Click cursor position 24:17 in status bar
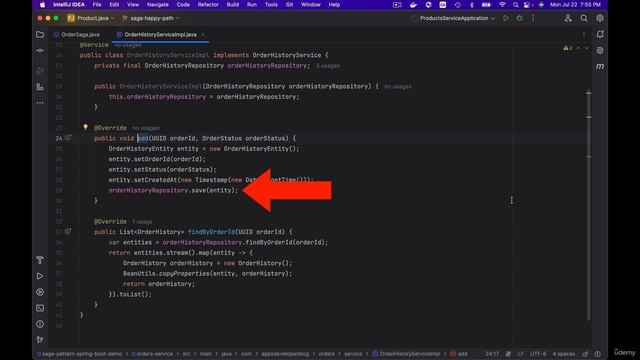 click(x=492, y=354)
